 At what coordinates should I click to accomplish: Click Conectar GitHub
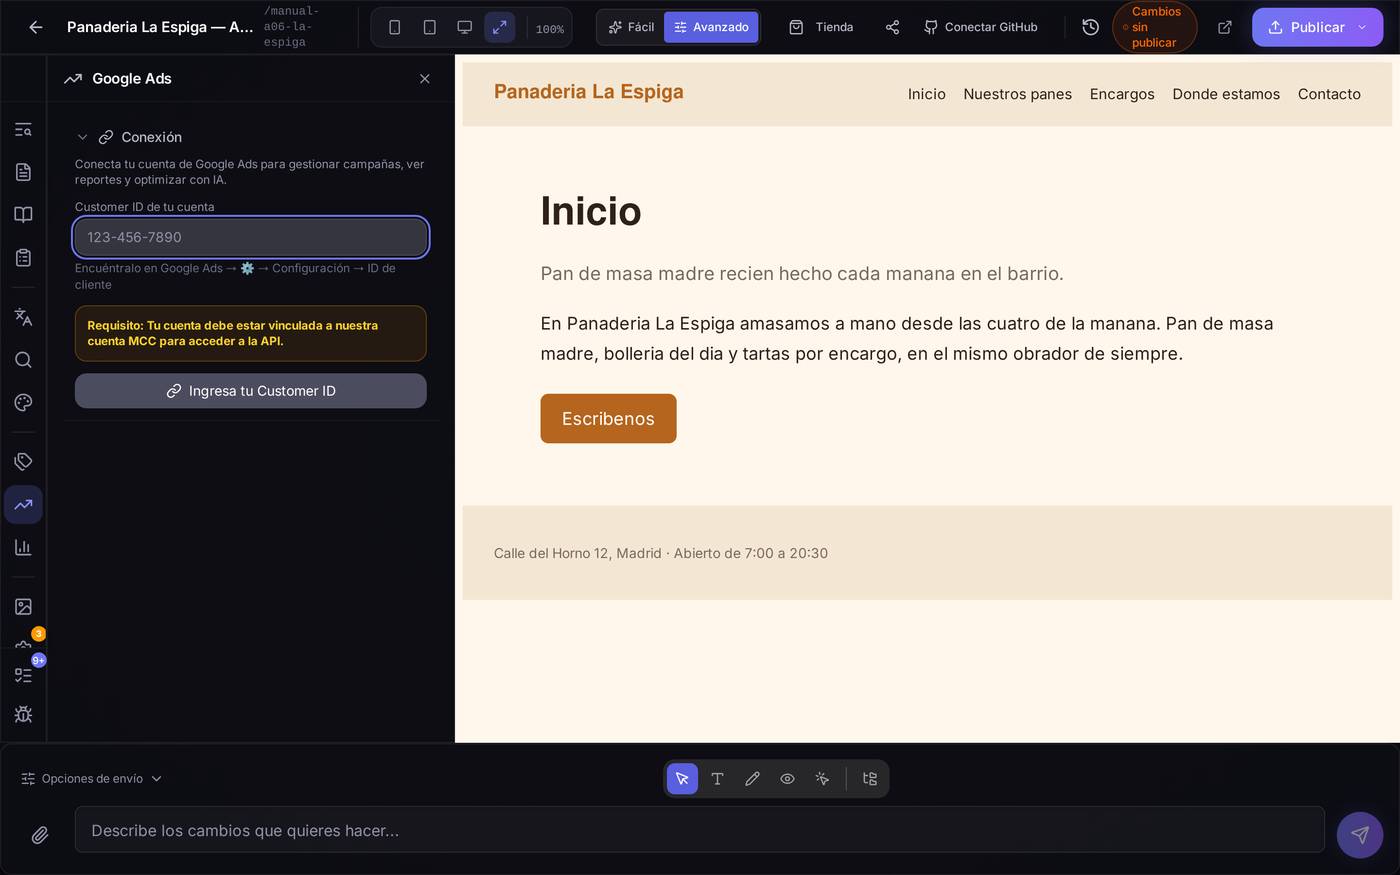pos(980,27)
